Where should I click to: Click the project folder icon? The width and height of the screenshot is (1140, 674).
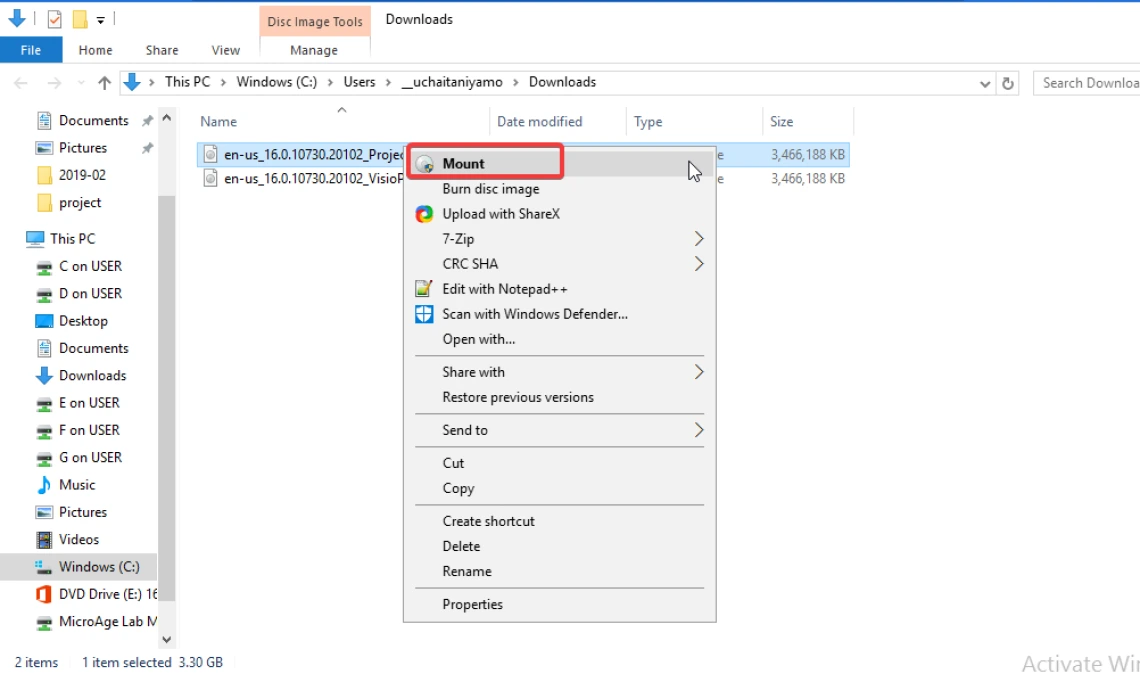[44, 202]
